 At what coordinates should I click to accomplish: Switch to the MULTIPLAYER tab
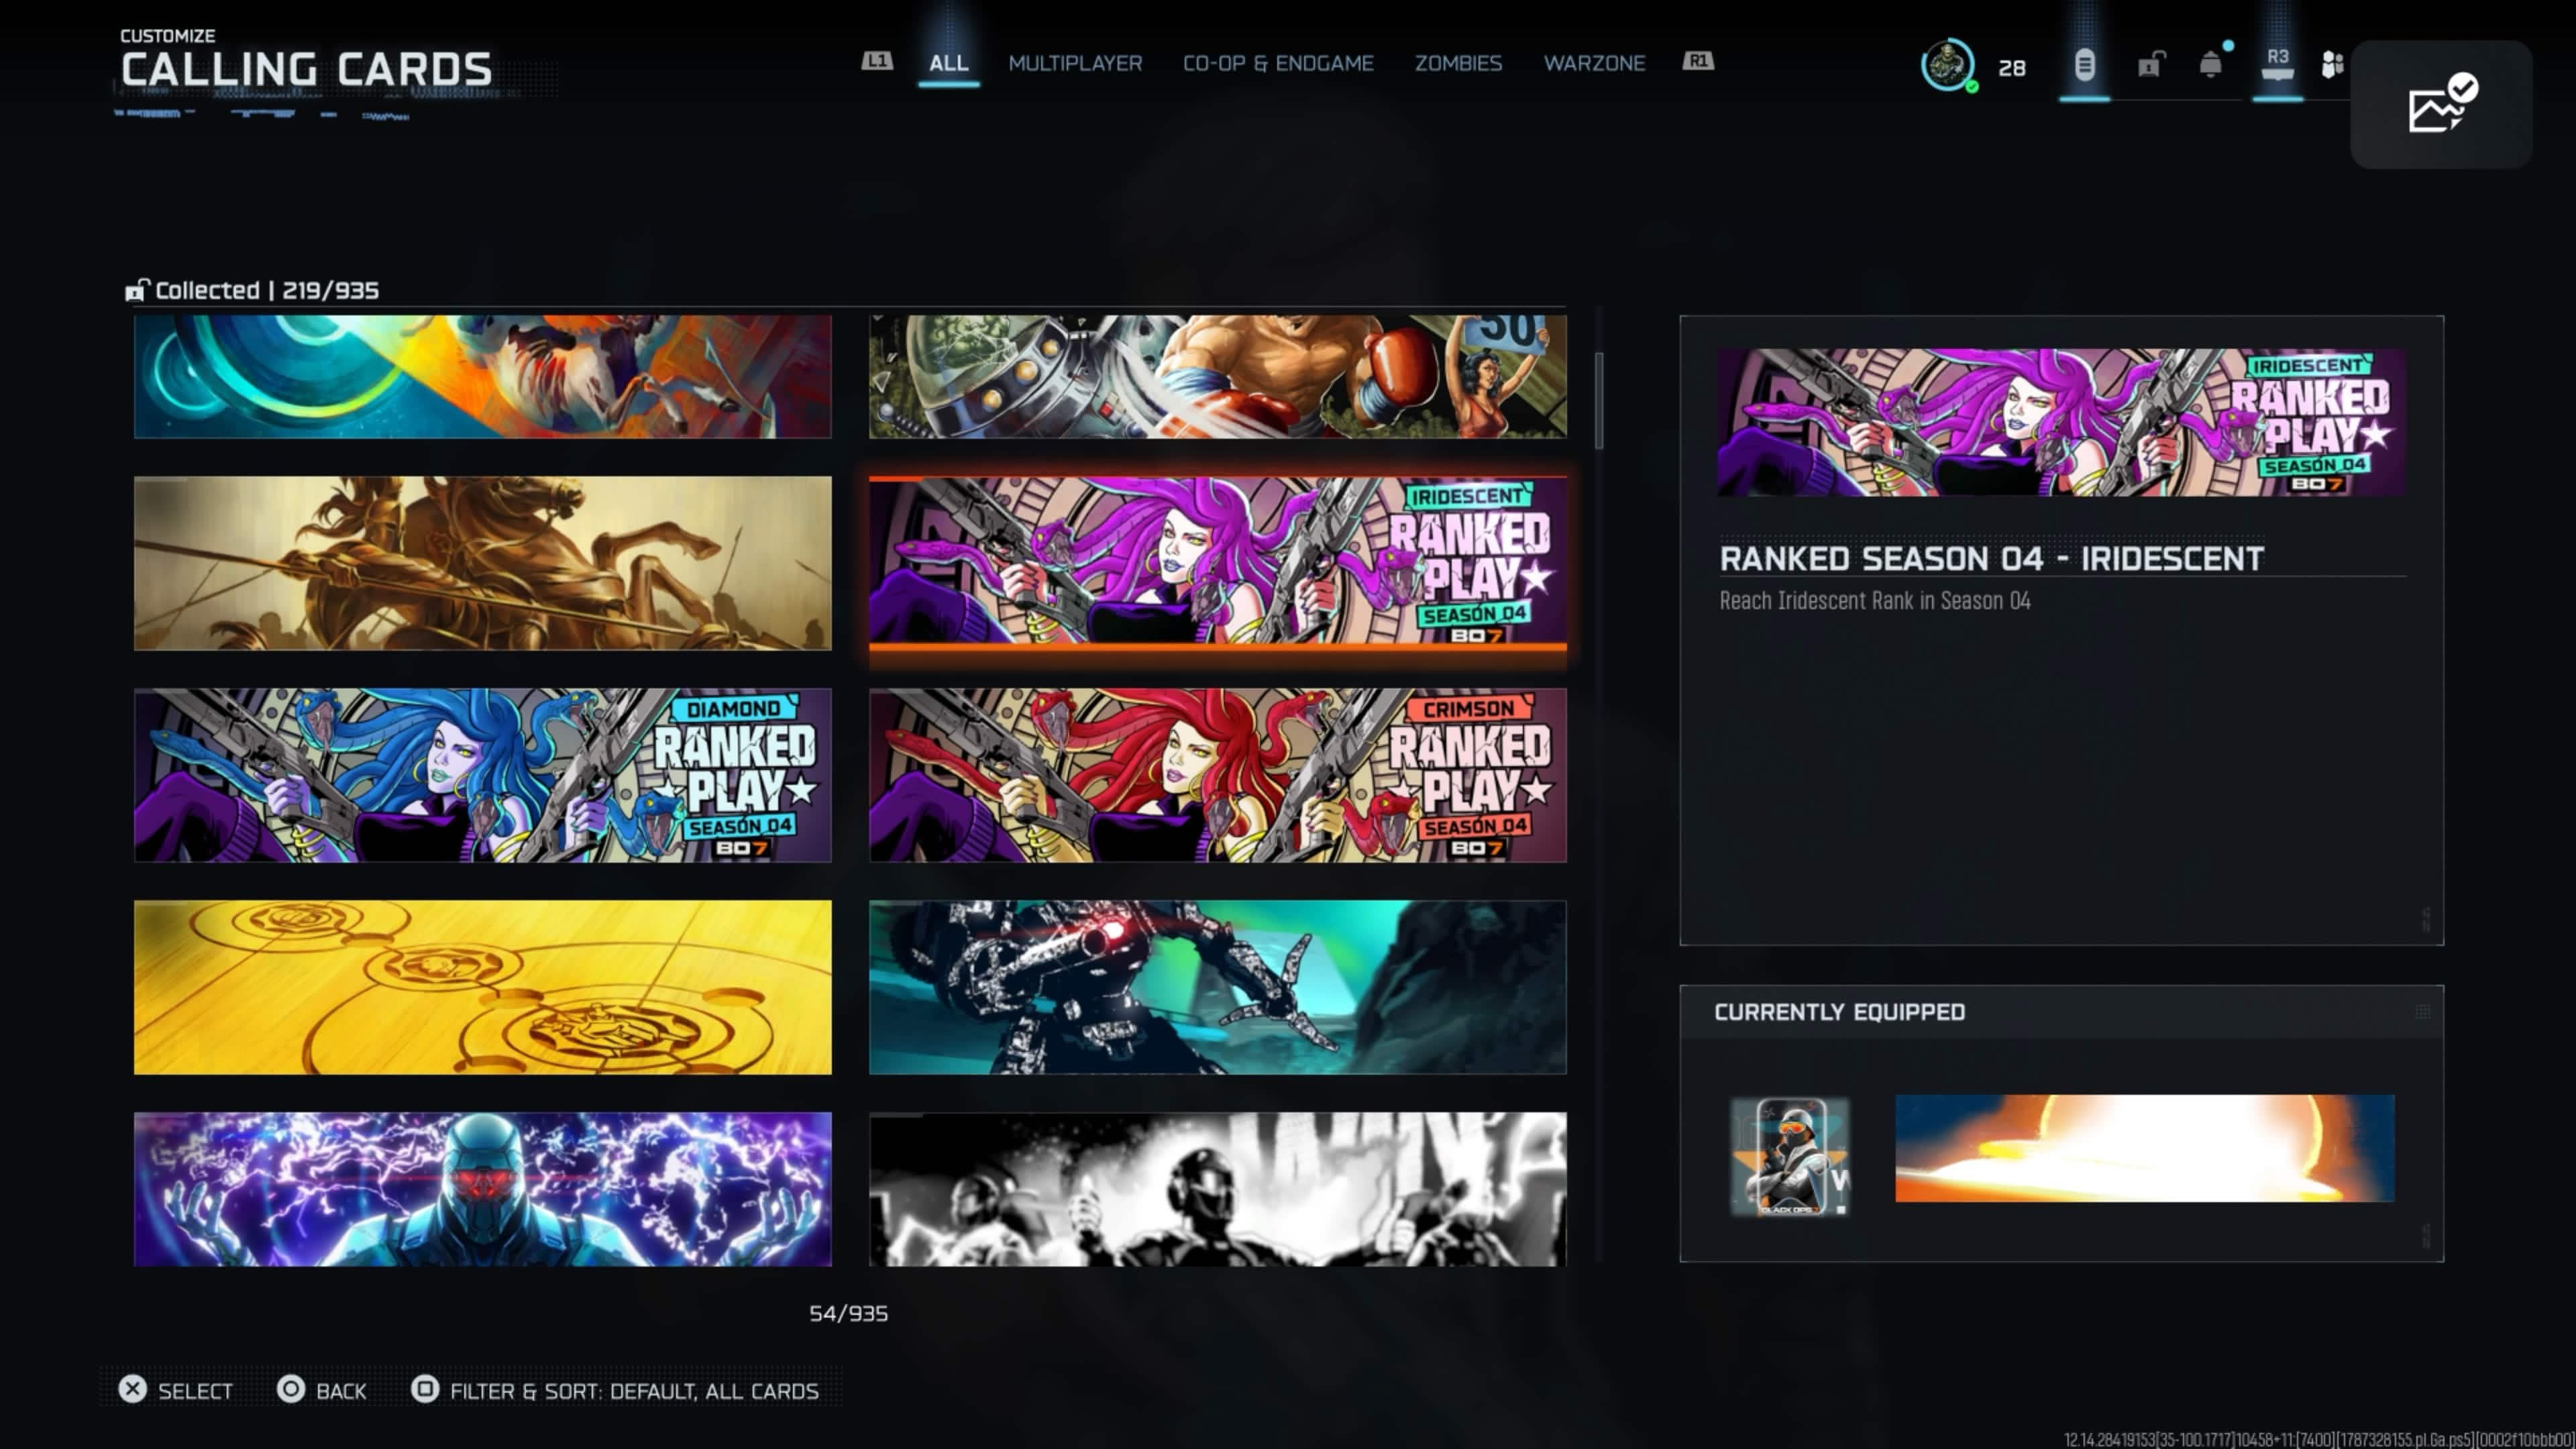tap(1075, 63)
